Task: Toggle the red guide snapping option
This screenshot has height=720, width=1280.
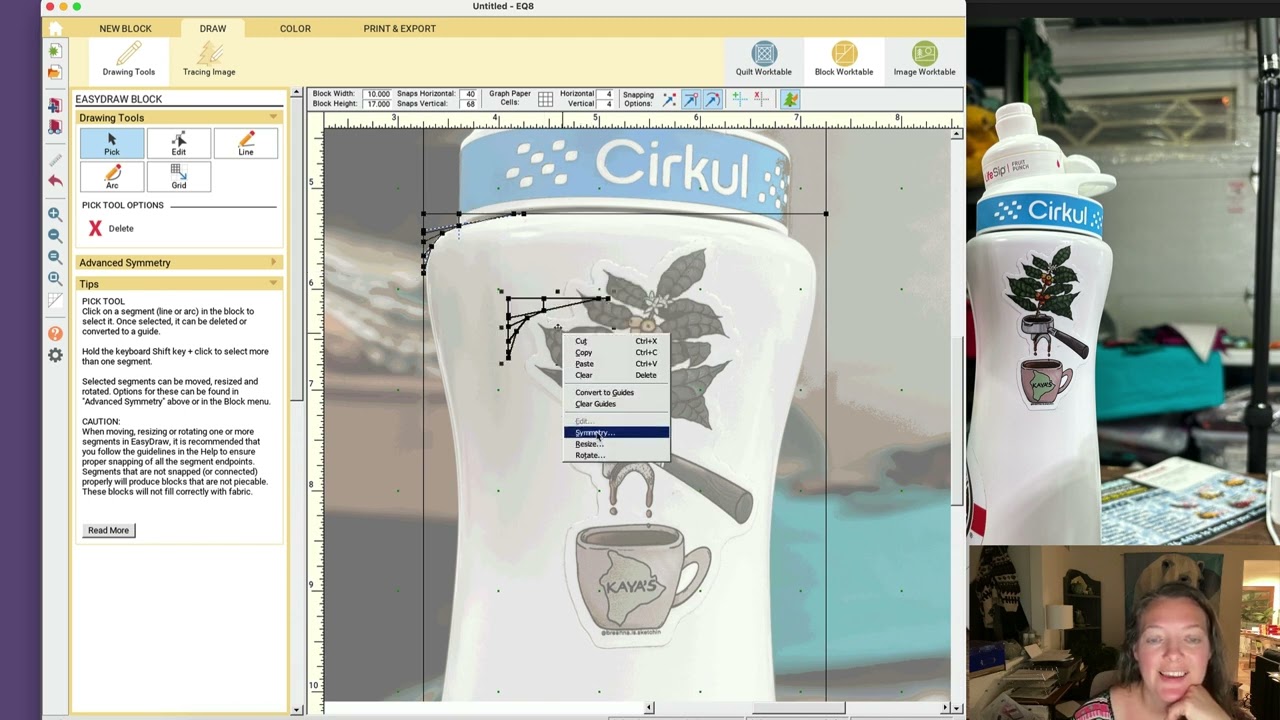Action: point(761,99)
